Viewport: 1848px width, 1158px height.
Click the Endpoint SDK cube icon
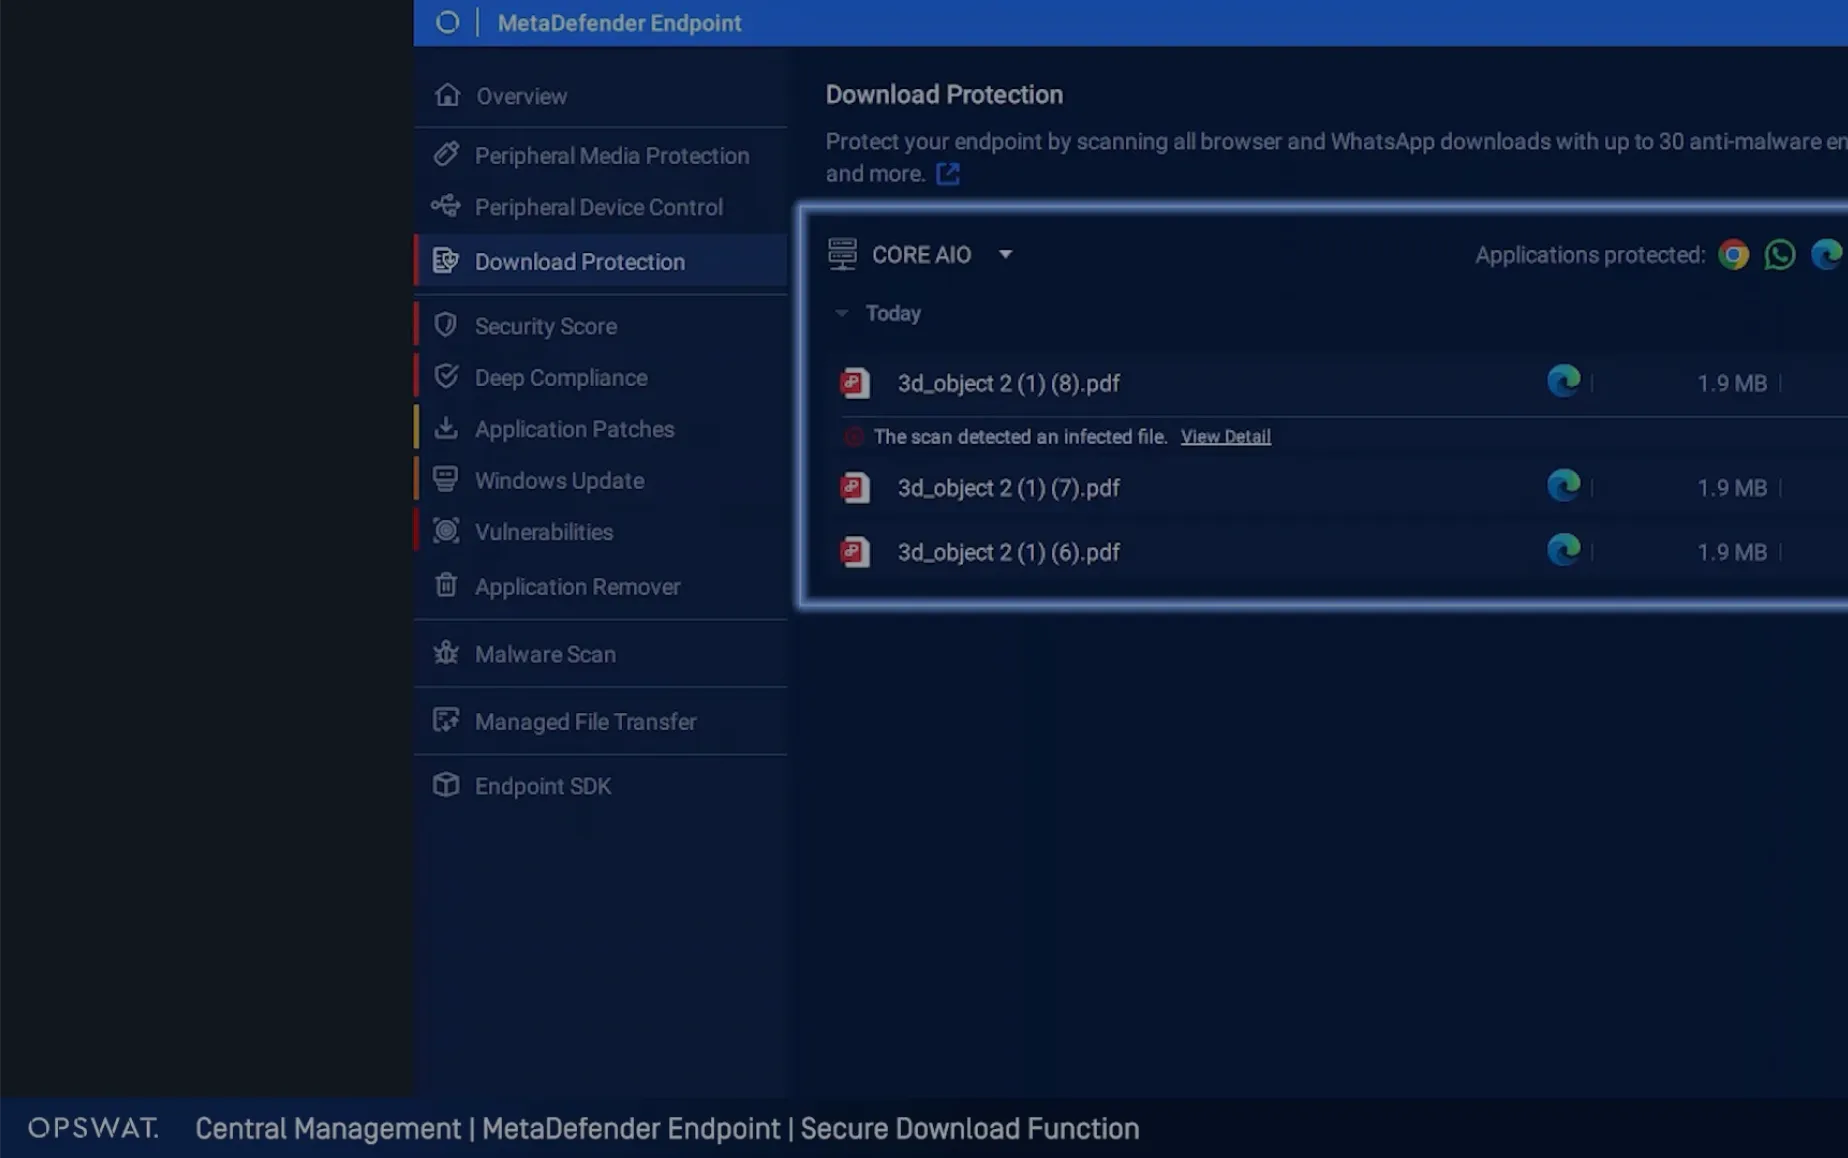pyautogui.click(x=446, y=785)
